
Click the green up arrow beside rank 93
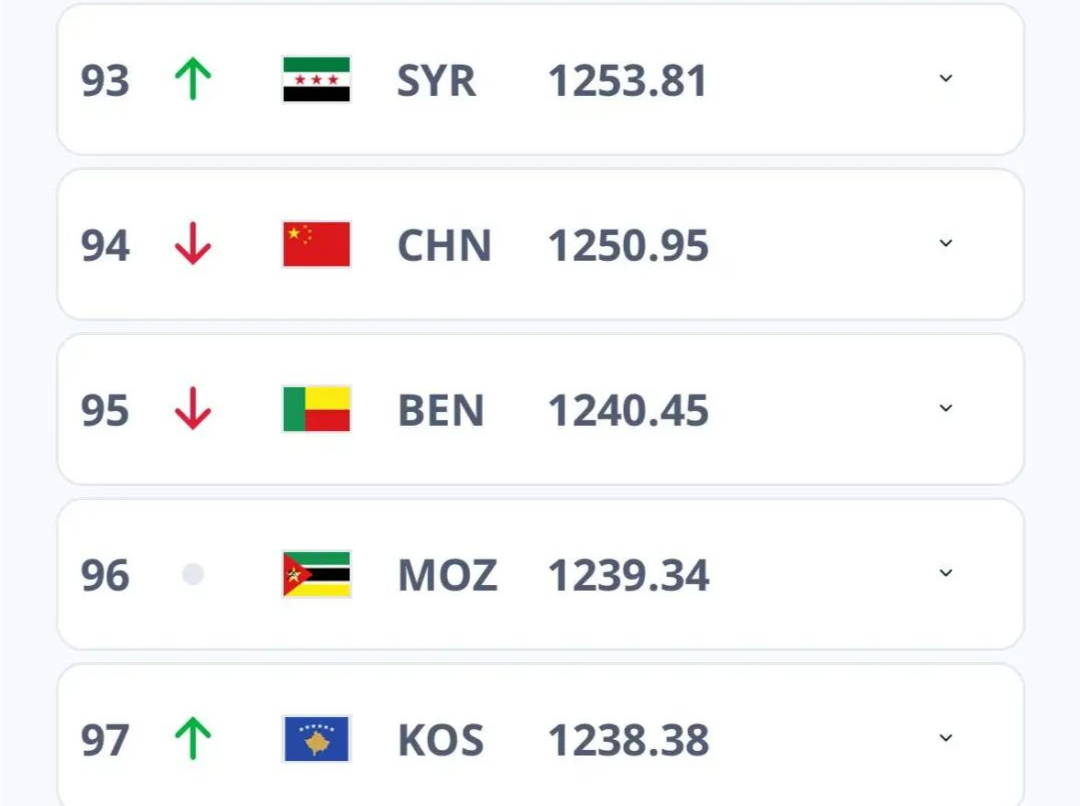pyautogui.click(x=193, y=79)
